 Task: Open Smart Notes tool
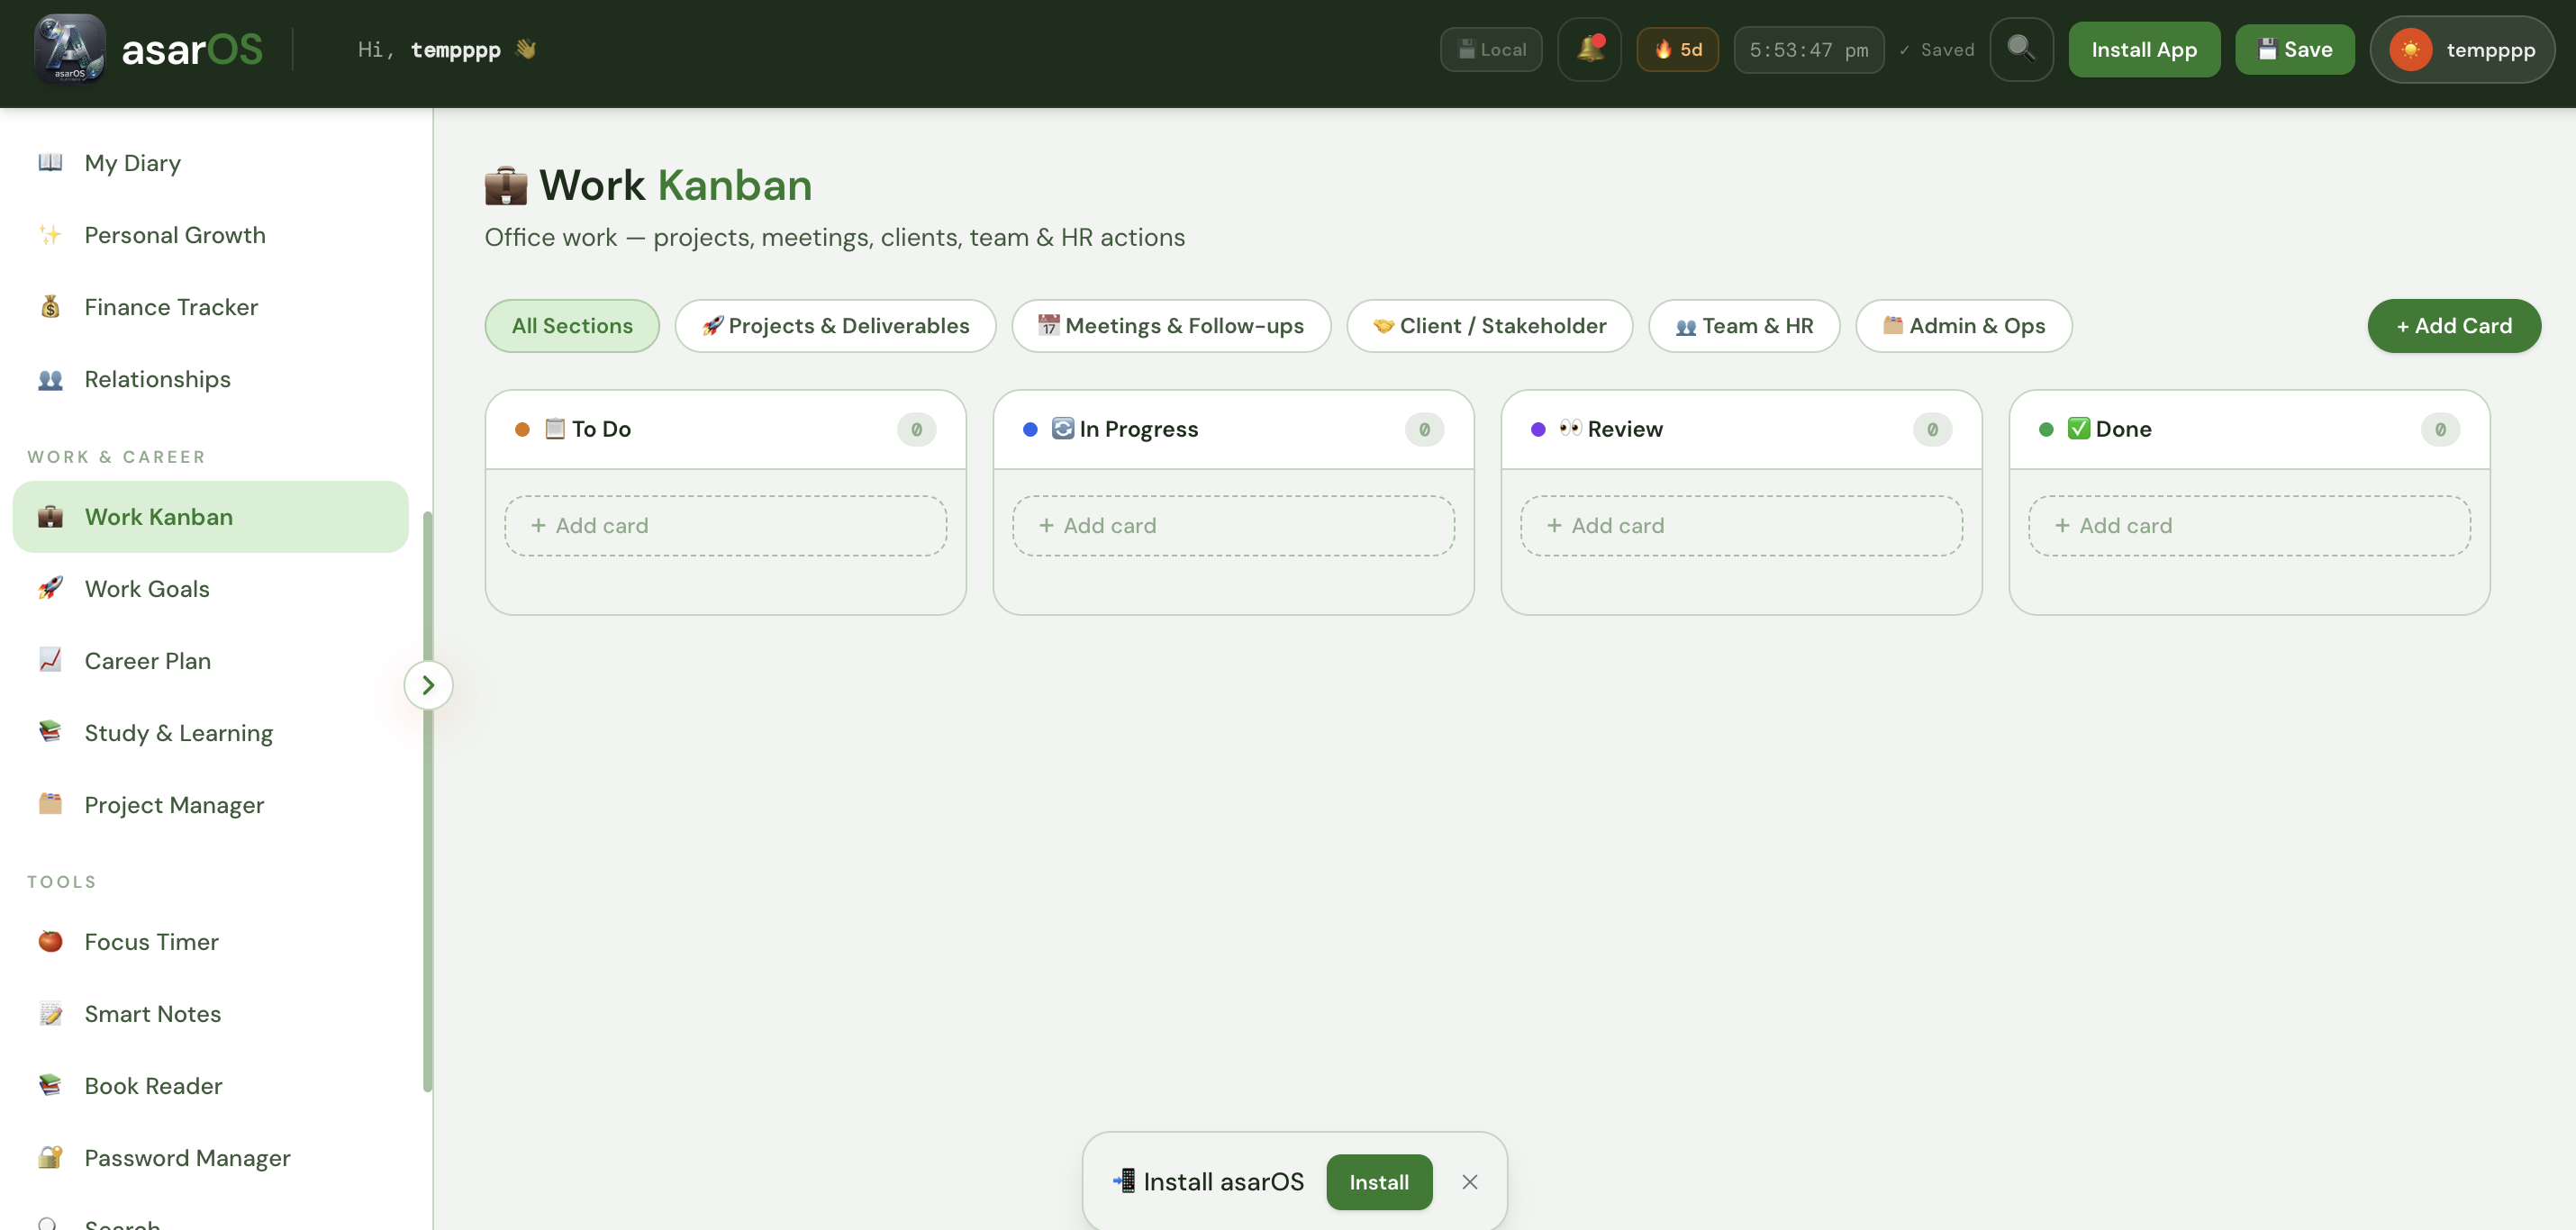[x=210, y=1014]
